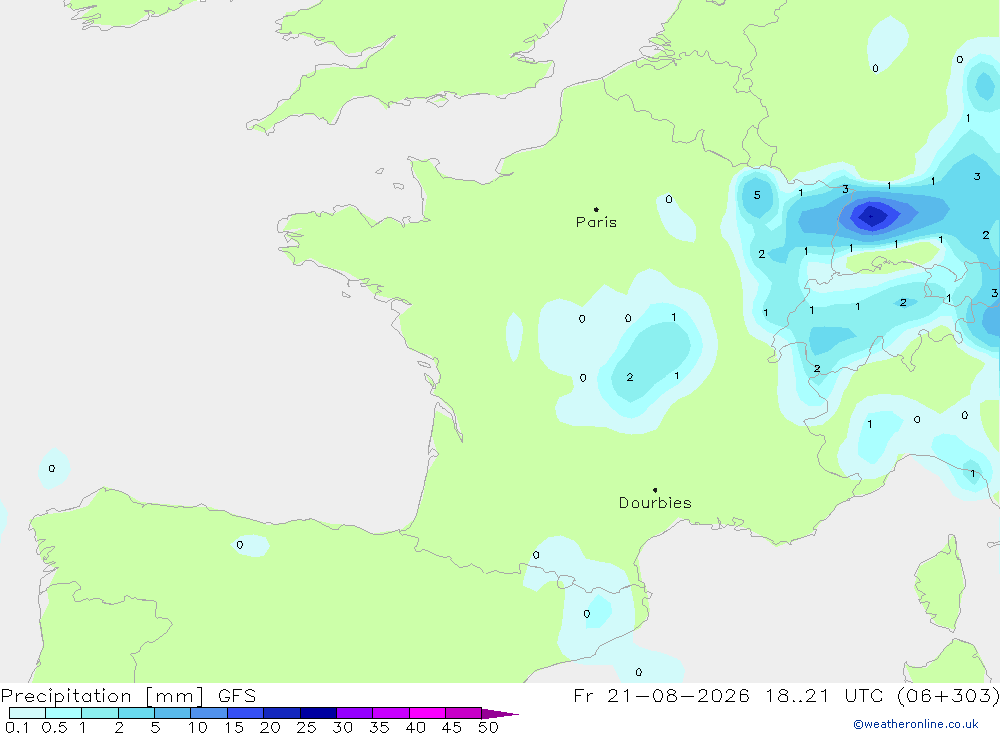This screenshot has height=733, width=1000.
Task: Click the 20 to 25 mm dark blue swatch
Action: coord(281,713)
